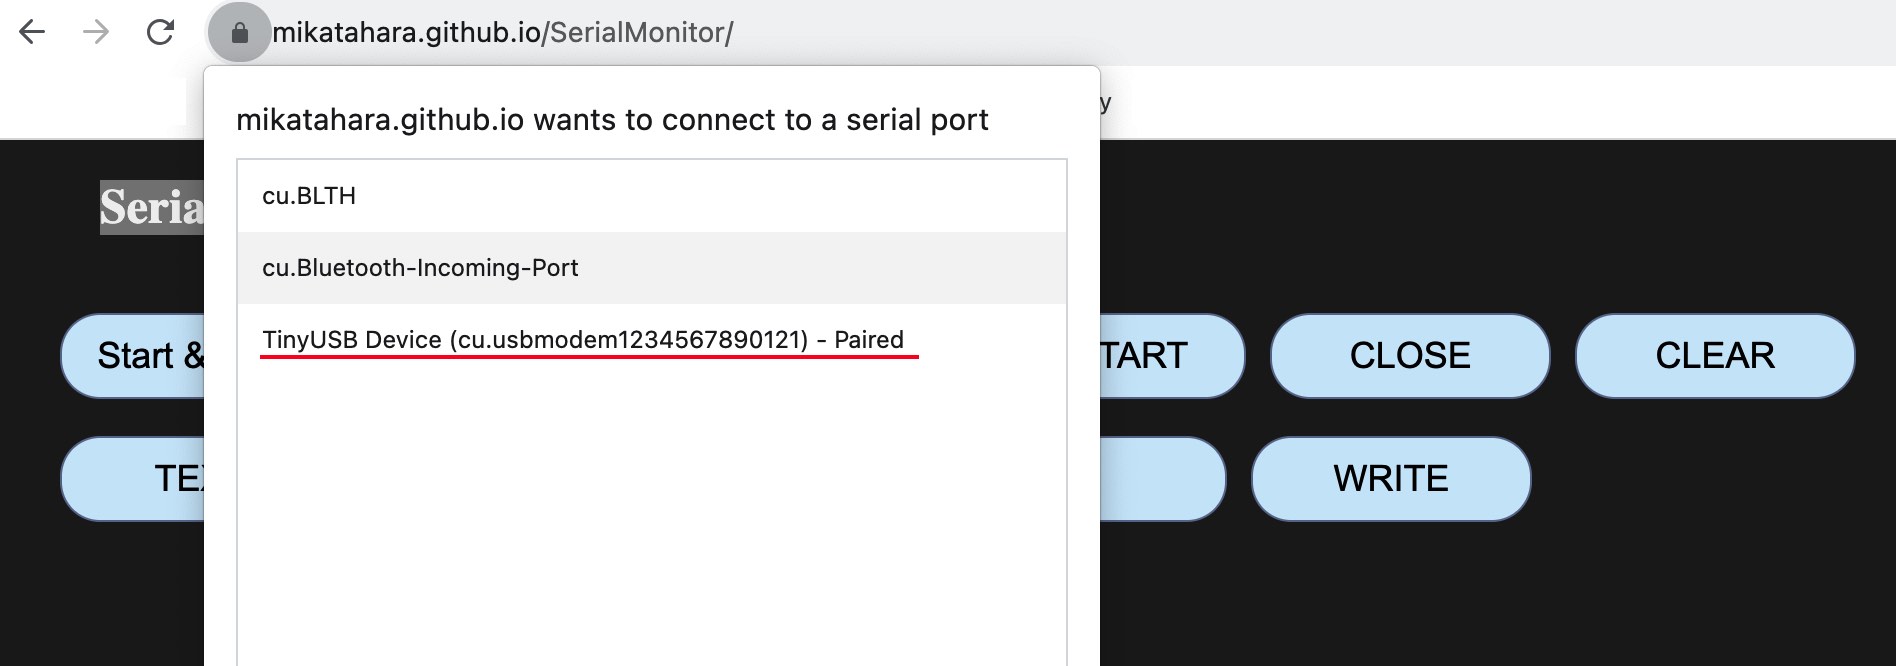The width and height of the screenshot is (1896, 666).
Task: Click the browser forward arrow
Action: (x=96, y=33)
